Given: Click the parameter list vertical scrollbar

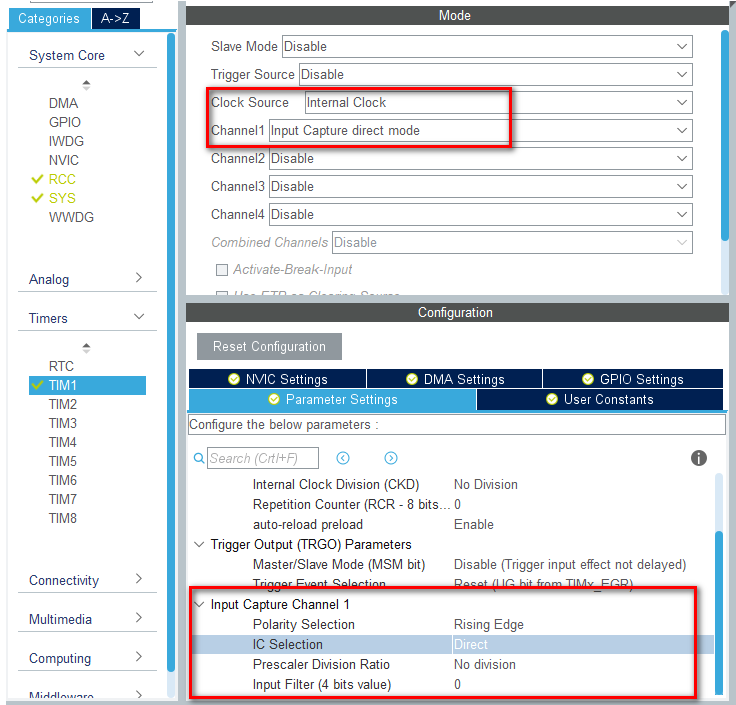Looking at the screenshot, I should coord(719,612).
